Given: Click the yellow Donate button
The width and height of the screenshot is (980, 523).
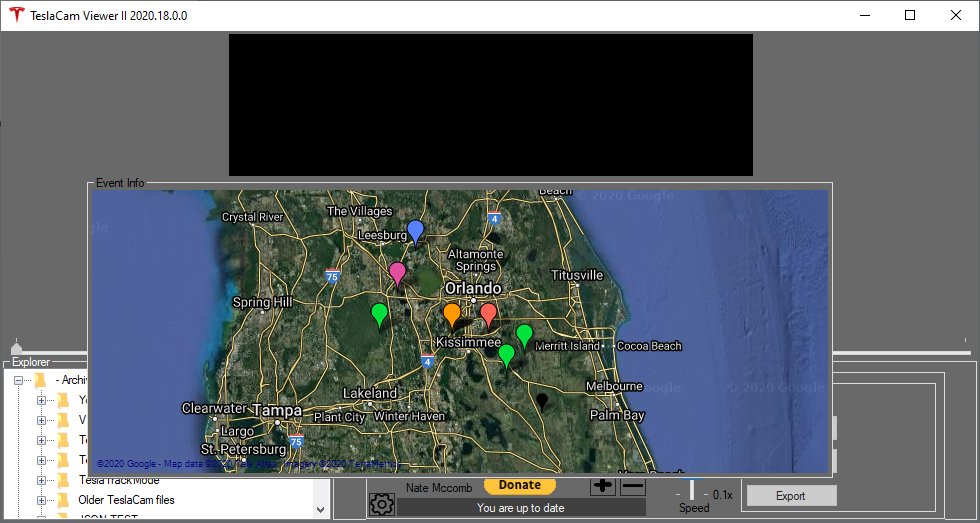Looking at the screenshot, I should pos(519,485).
